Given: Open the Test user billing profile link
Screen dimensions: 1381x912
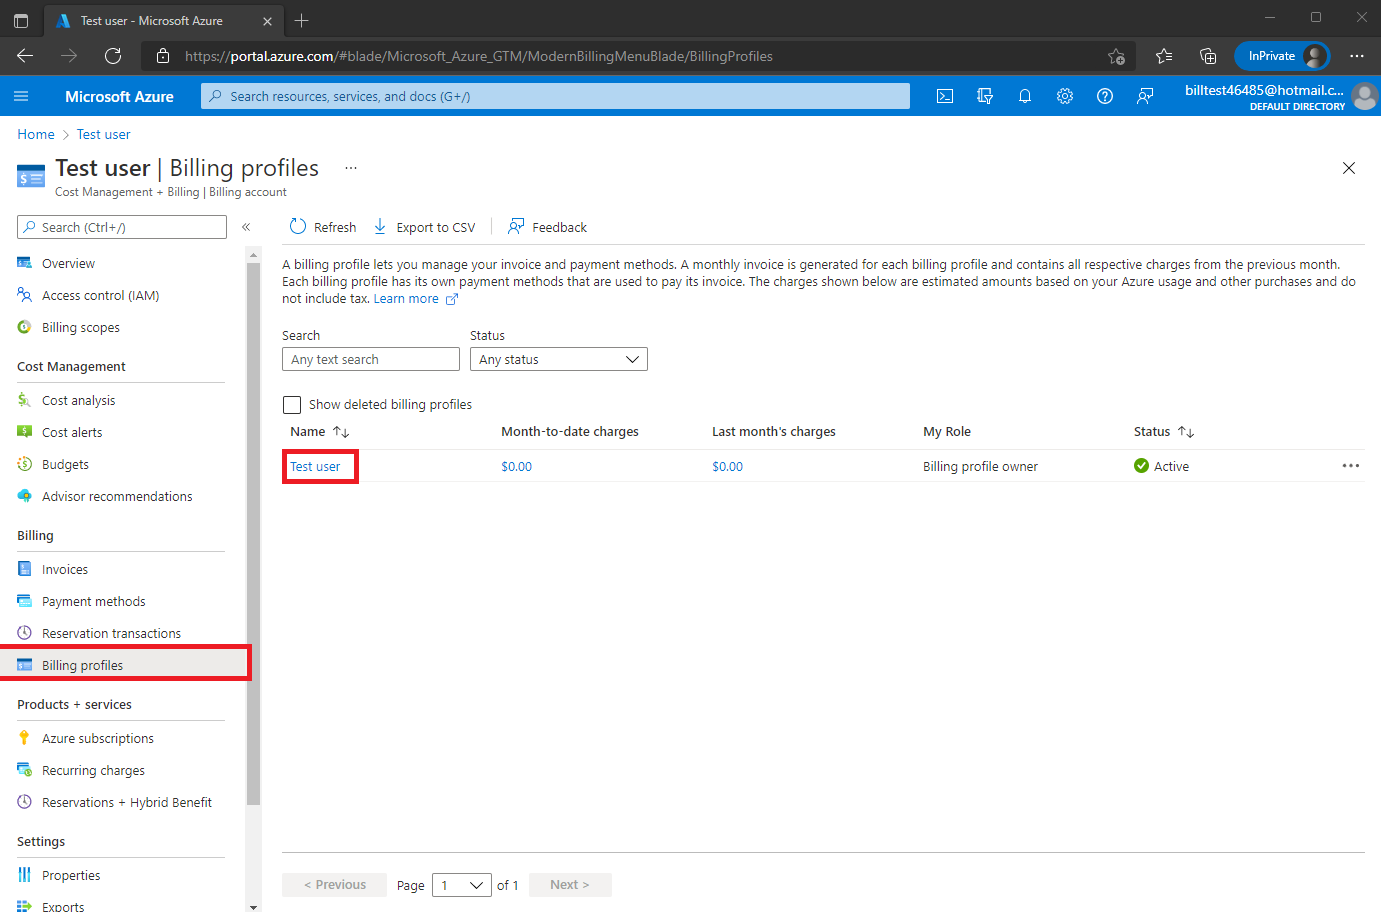Looking at the screenshot, I should [x=315, y=466].
